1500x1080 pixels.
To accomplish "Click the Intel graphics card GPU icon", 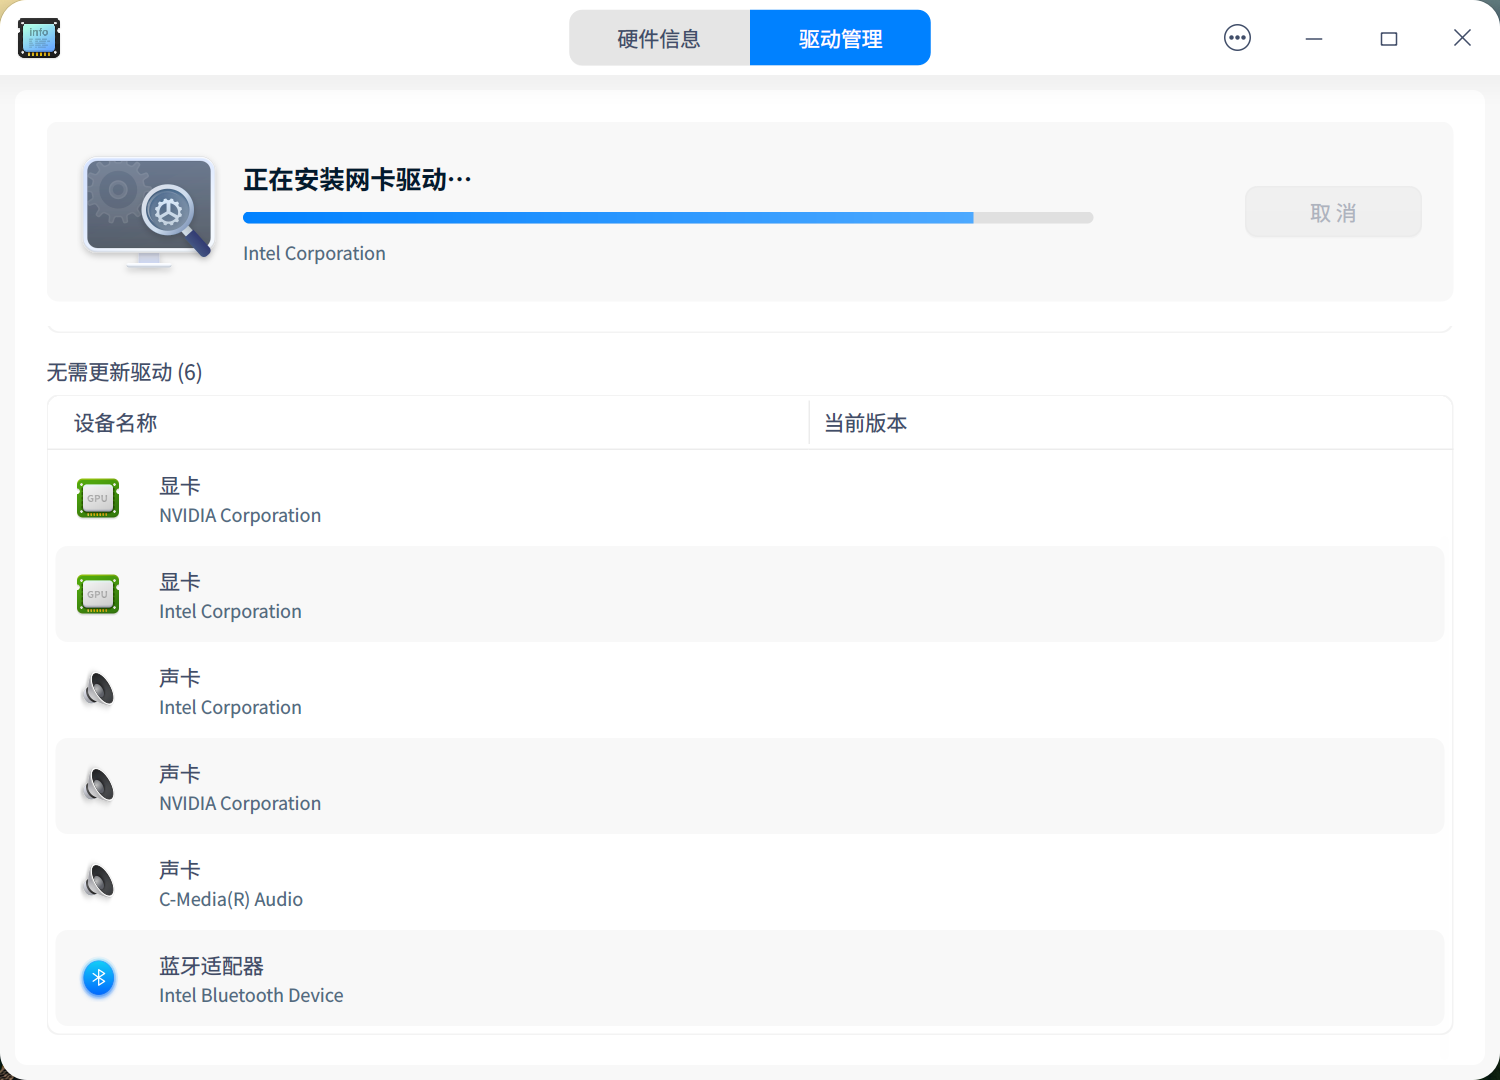I will click(x=97, y=594).
